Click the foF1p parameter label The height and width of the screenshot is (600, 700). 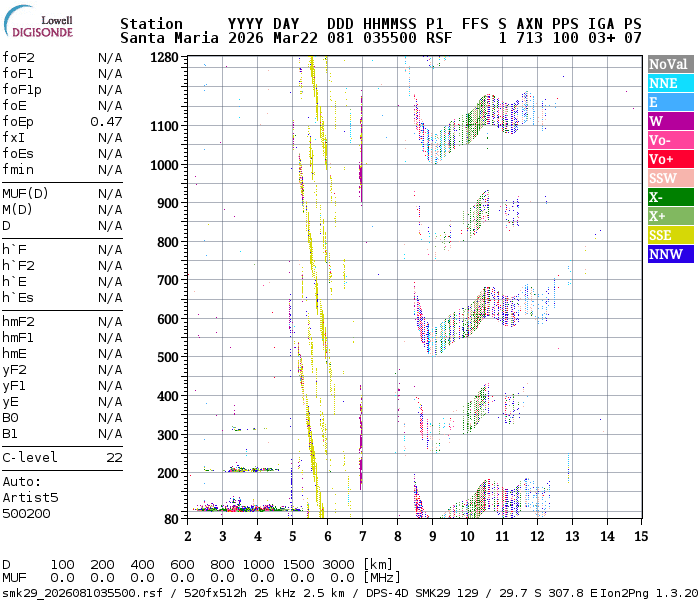22,90
